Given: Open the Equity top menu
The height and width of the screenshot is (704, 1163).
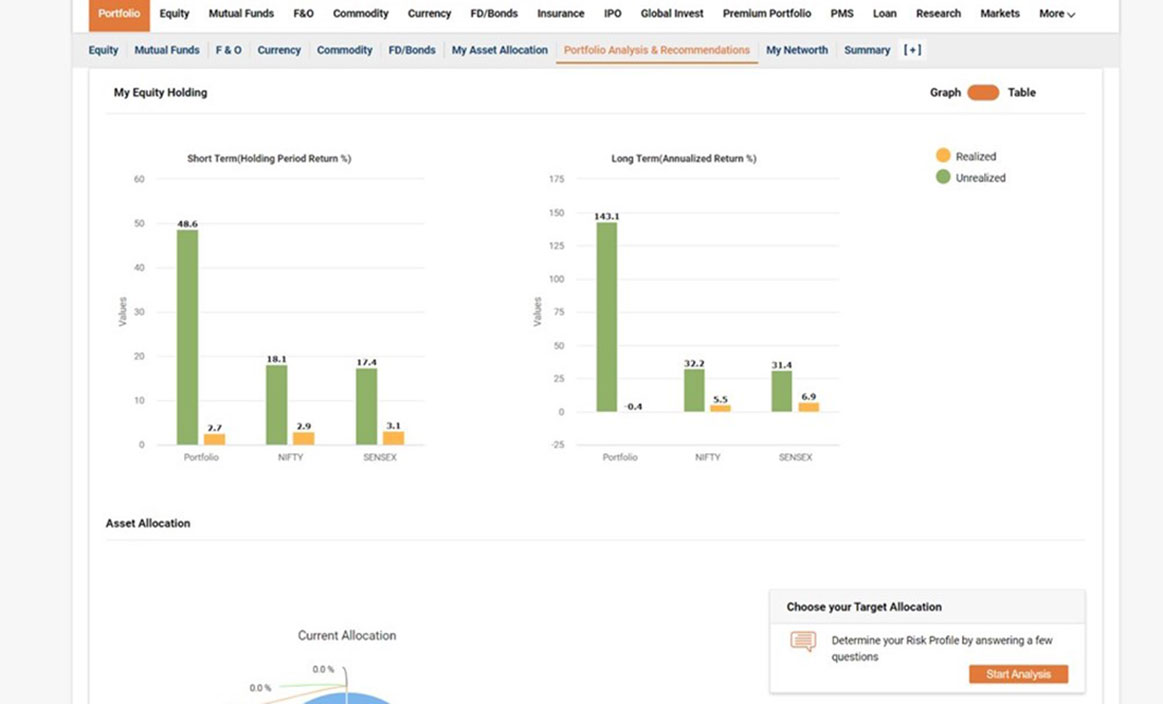Looking at the screenshot, I should coord(174,13).
